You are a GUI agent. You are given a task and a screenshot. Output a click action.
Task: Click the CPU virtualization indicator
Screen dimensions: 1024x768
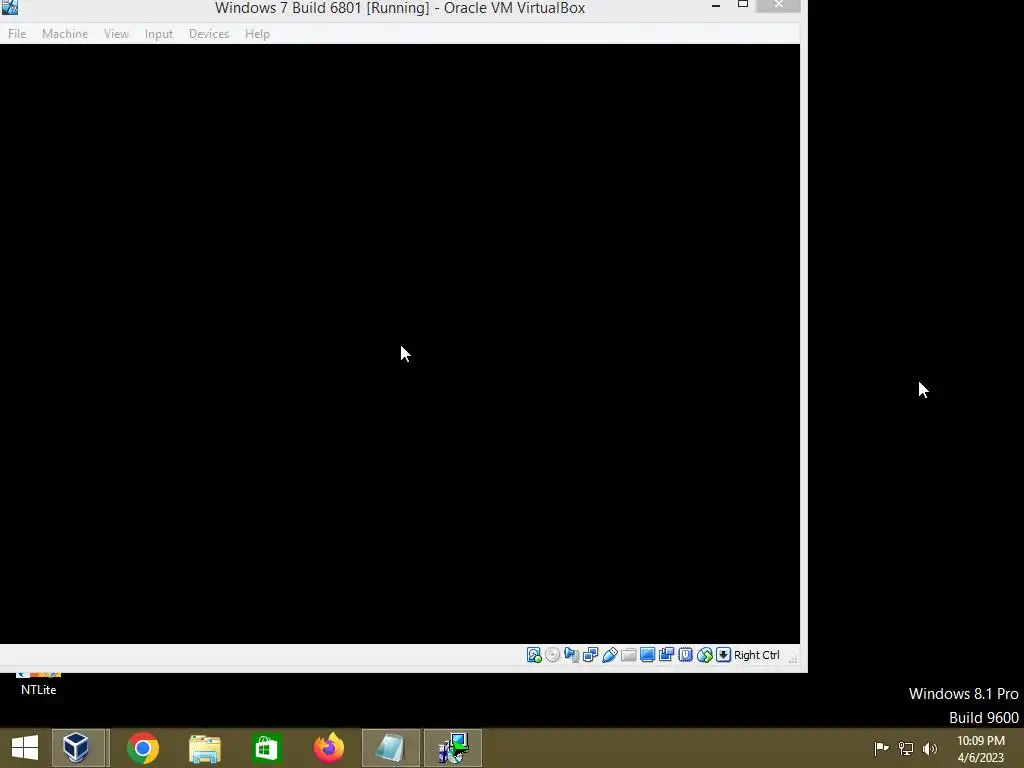(x=685, y=655)
